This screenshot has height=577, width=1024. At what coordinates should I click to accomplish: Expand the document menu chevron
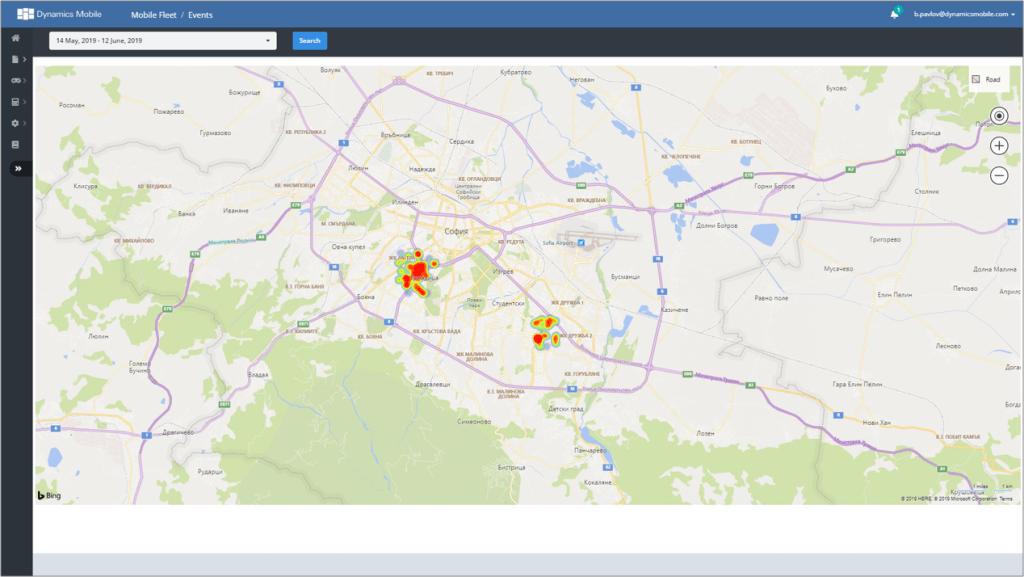pyautogui.click(x=24, y=59)
